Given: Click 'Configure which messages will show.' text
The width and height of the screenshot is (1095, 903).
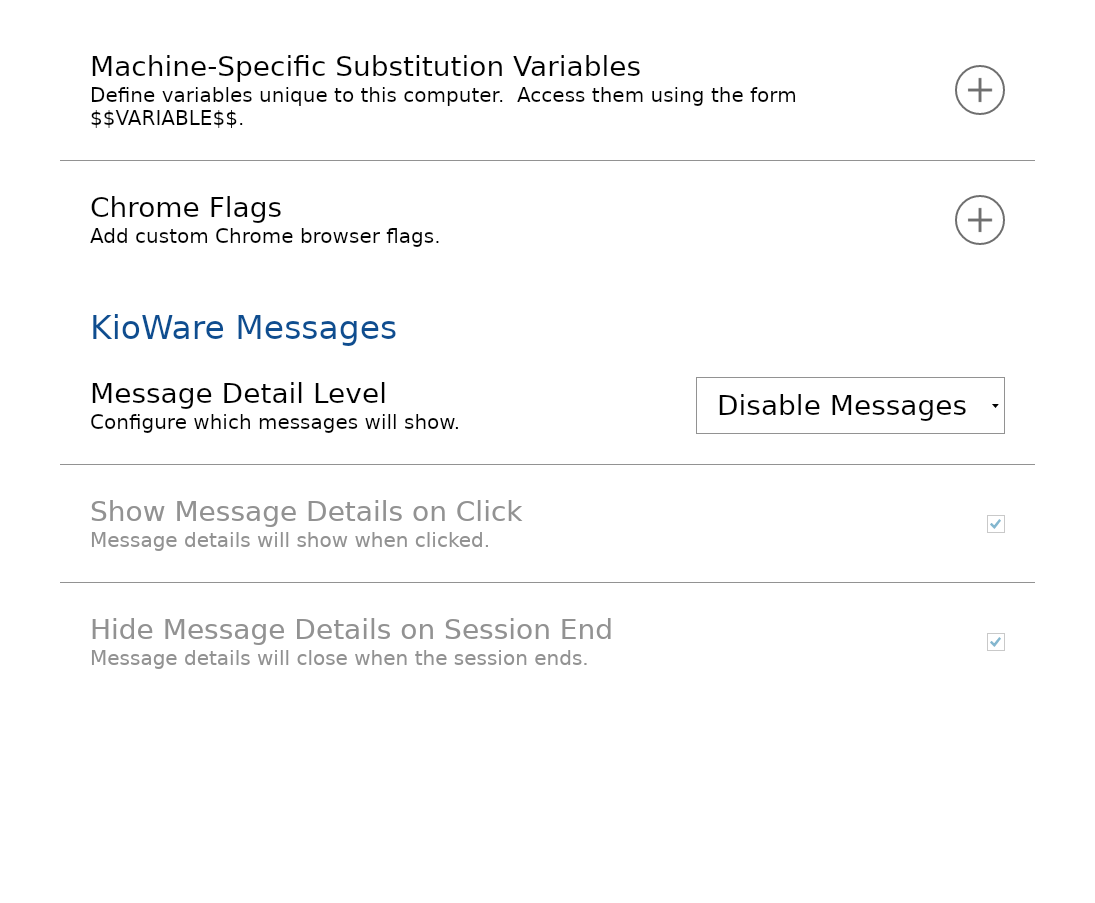Looking at the screenshot, I should [x=274, y=423].
